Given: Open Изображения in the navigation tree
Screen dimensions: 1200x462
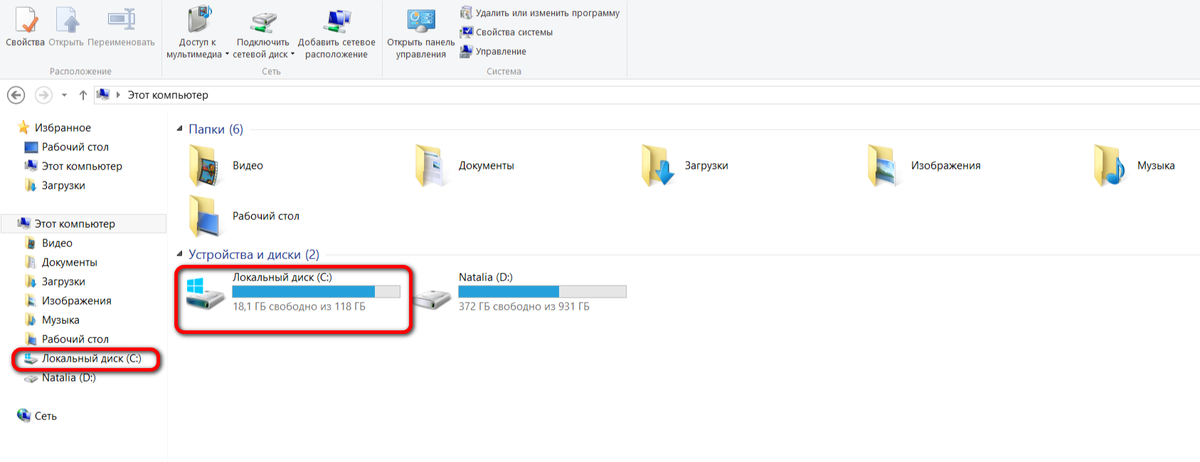Looking at the screenshot, I should pyautogui.click(x=68, y=300).
